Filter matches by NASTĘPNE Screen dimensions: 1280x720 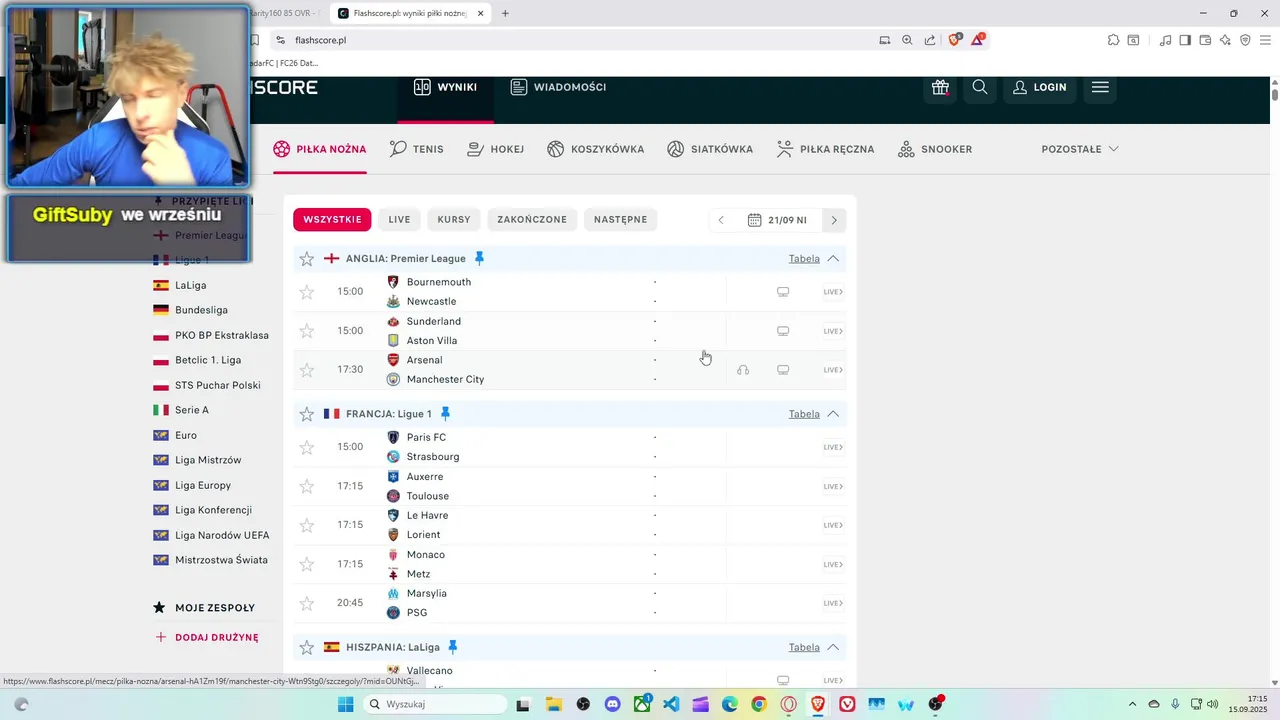point(620,220)
